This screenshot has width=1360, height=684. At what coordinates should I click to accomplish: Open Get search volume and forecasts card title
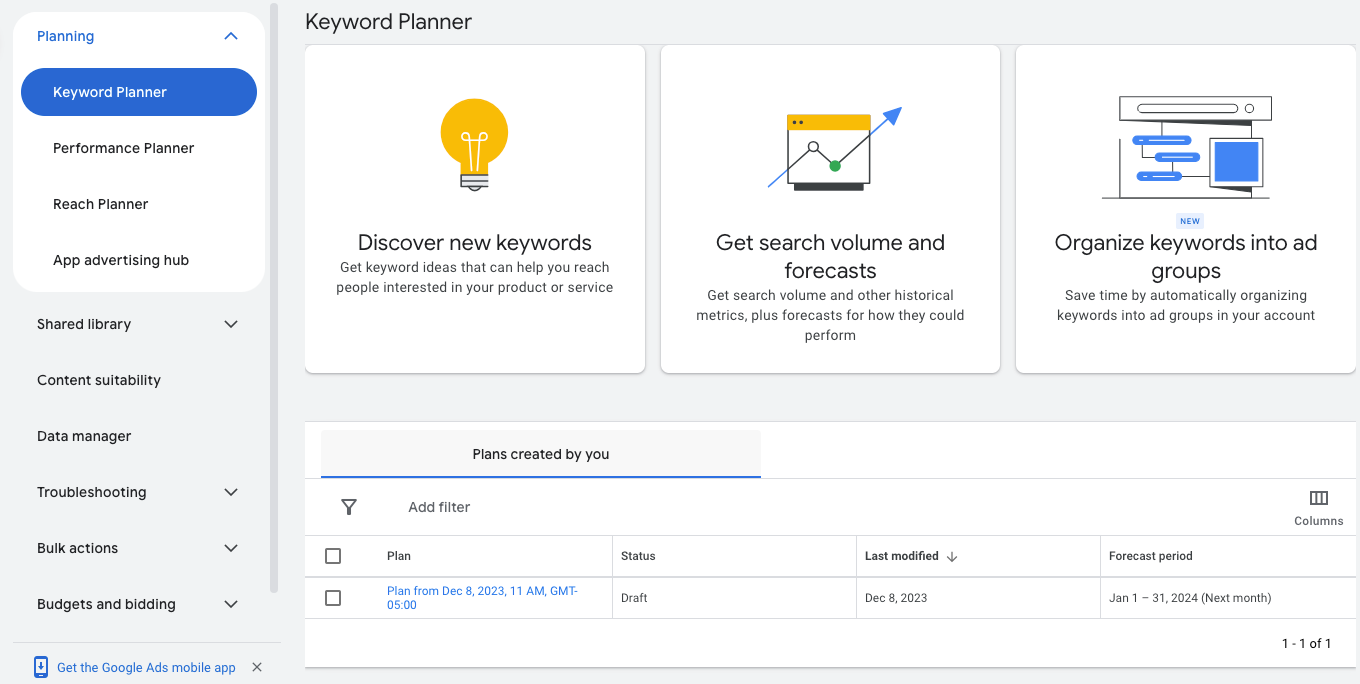pos(830,257)
